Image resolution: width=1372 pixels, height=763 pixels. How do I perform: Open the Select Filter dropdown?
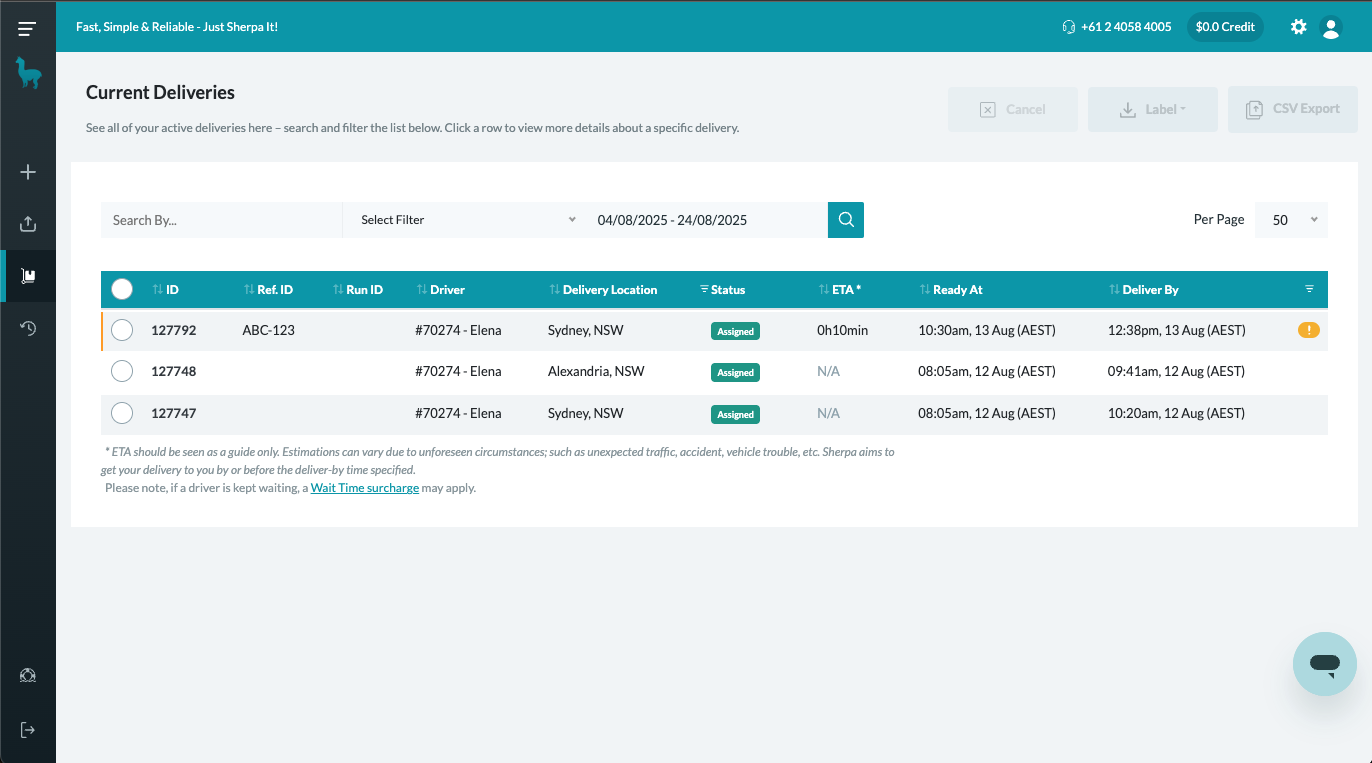click(x=465, y=219)
